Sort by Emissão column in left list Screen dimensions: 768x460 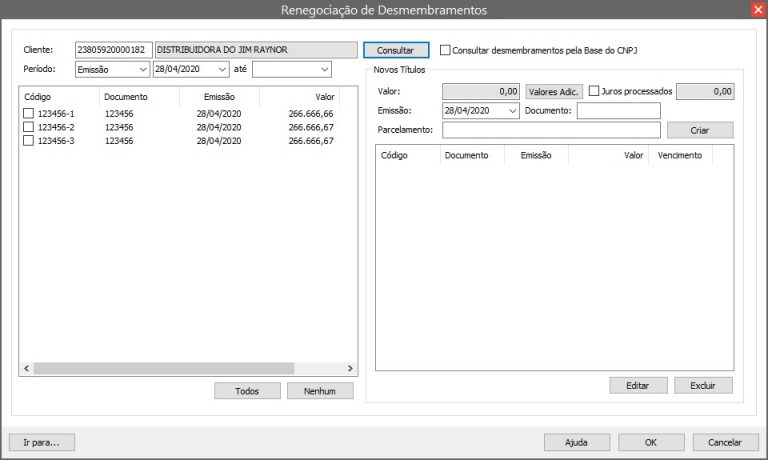pyautogui.click(x=219, y=97)
